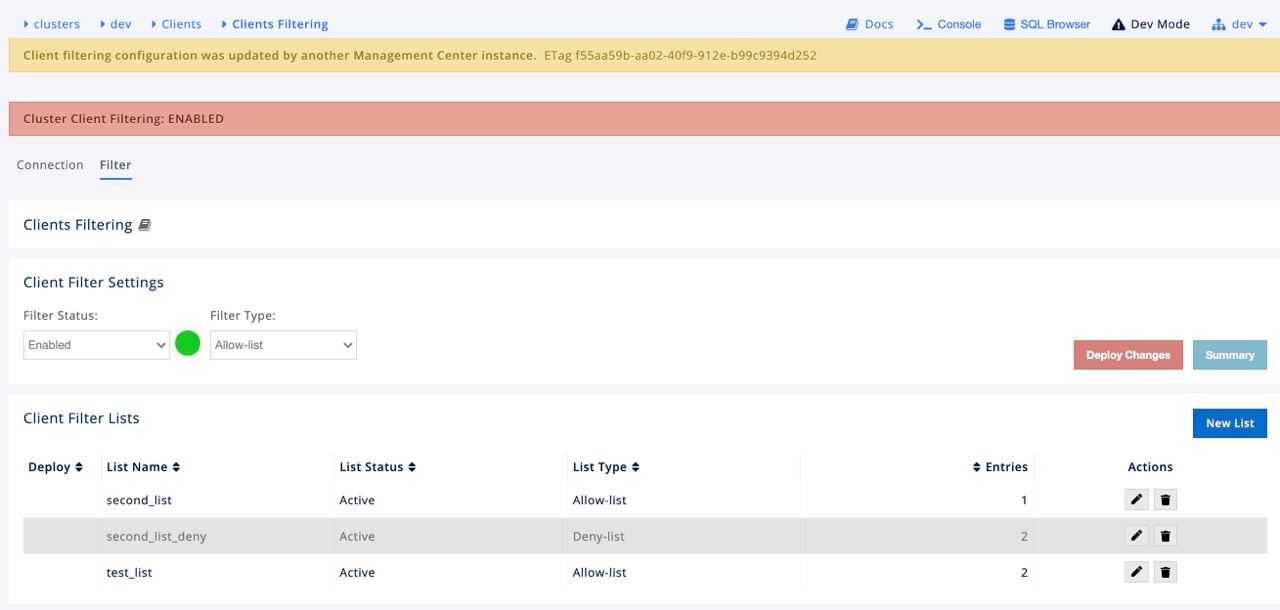Image resolution: width=1280 pixels, height=610 pixels.
Task: Edit second_list_deny with the pencil icon
Action: click(1136, 536)
